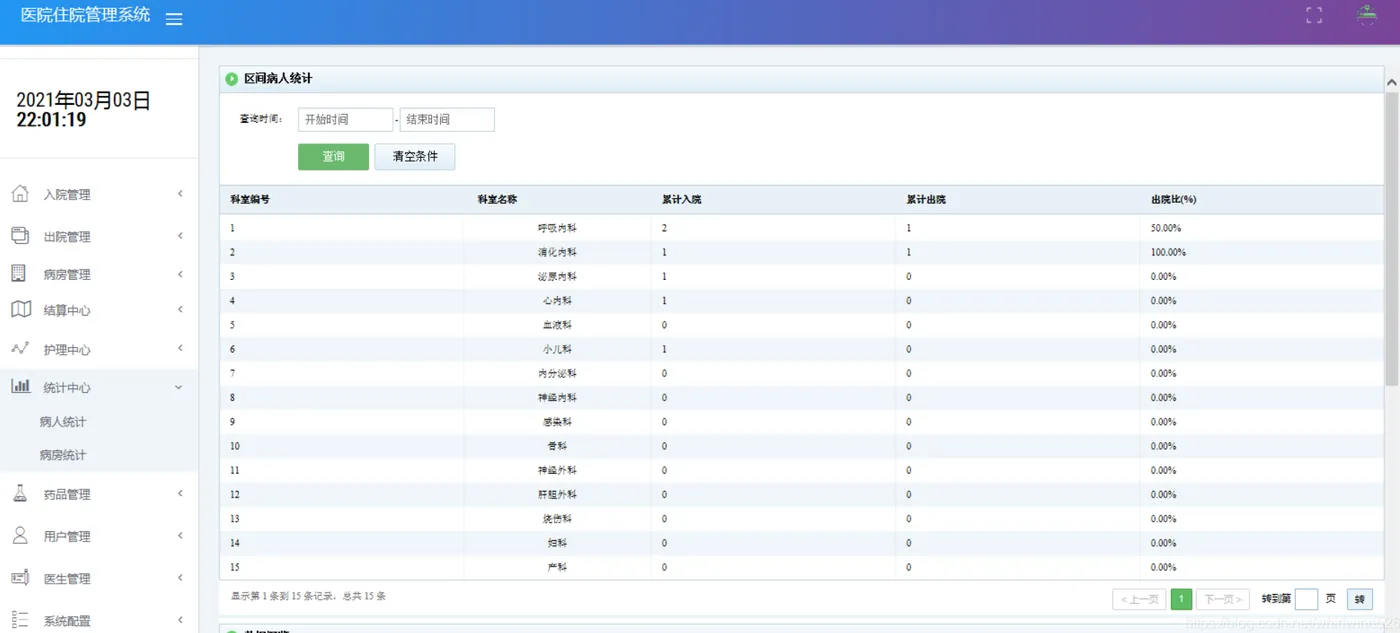
Task: Select page 1 in pagination
Action: [1181, 599]
